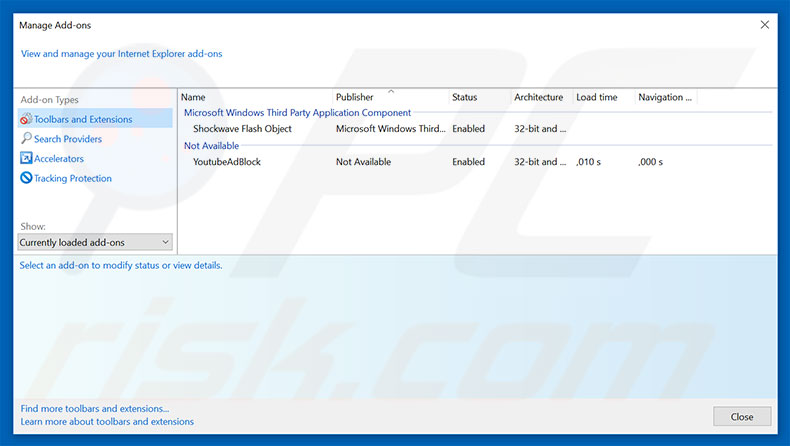
Task: Collapse the Not Available group header
Action: click(x=211, y=146)
